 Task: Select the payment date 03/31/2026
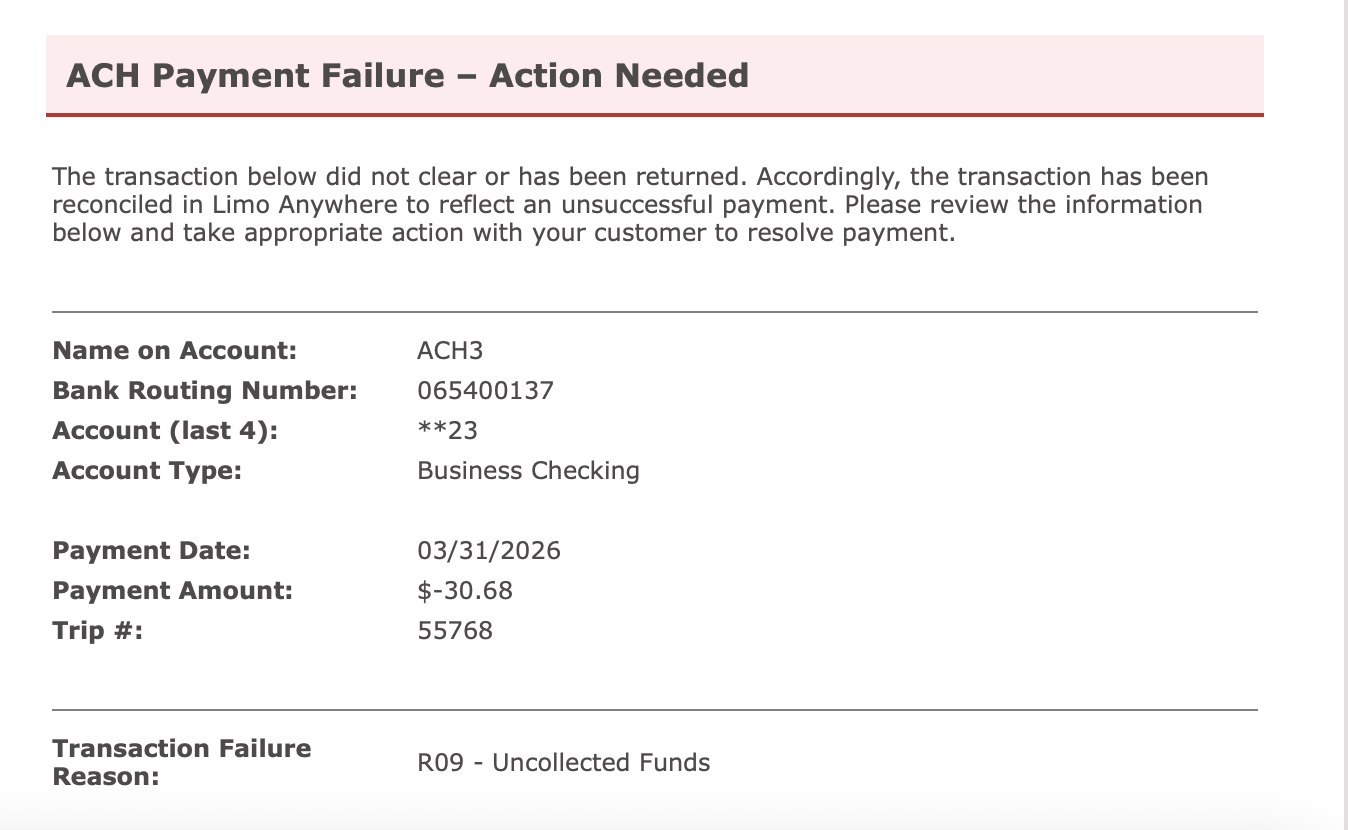tap(489, 551)
